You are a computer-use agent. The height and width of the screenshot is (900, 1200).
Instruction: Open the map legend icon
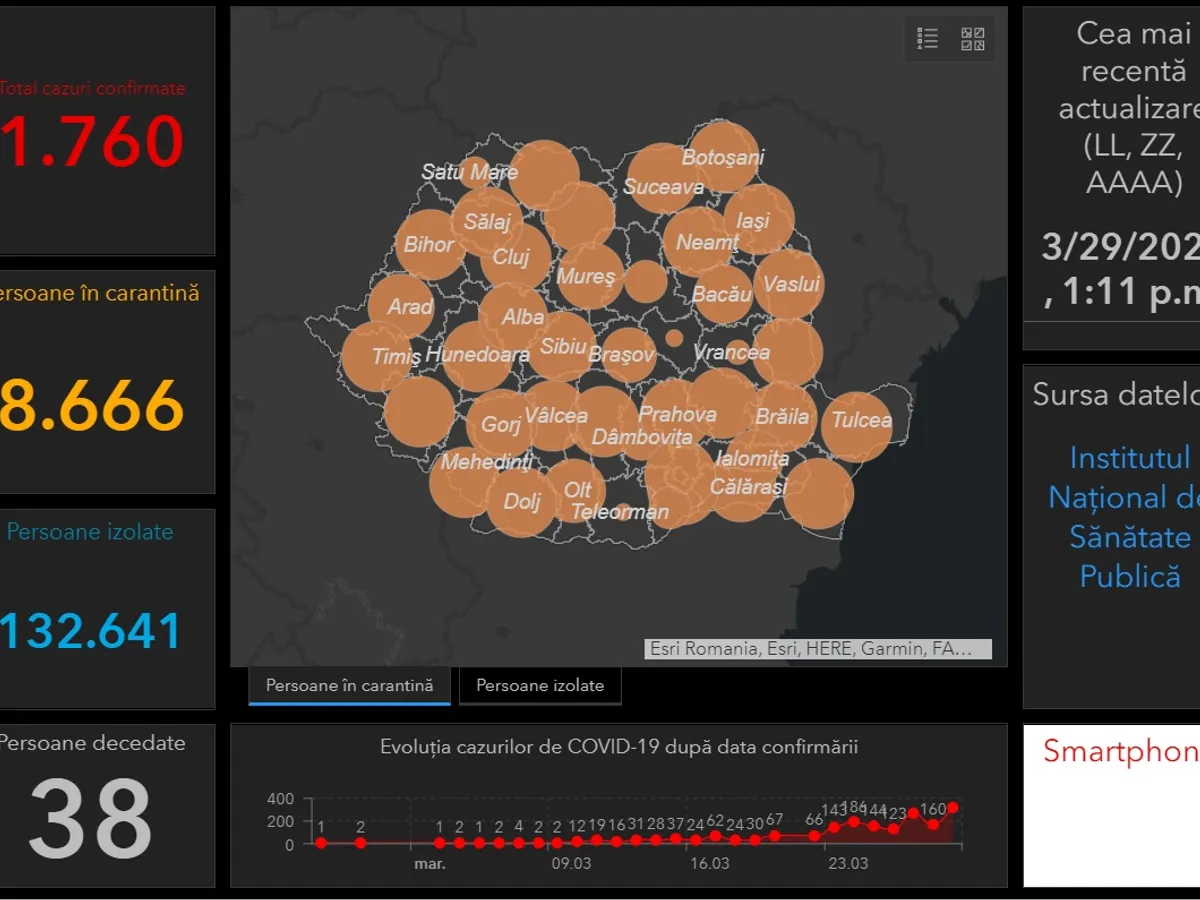click(x=927, y=39)
